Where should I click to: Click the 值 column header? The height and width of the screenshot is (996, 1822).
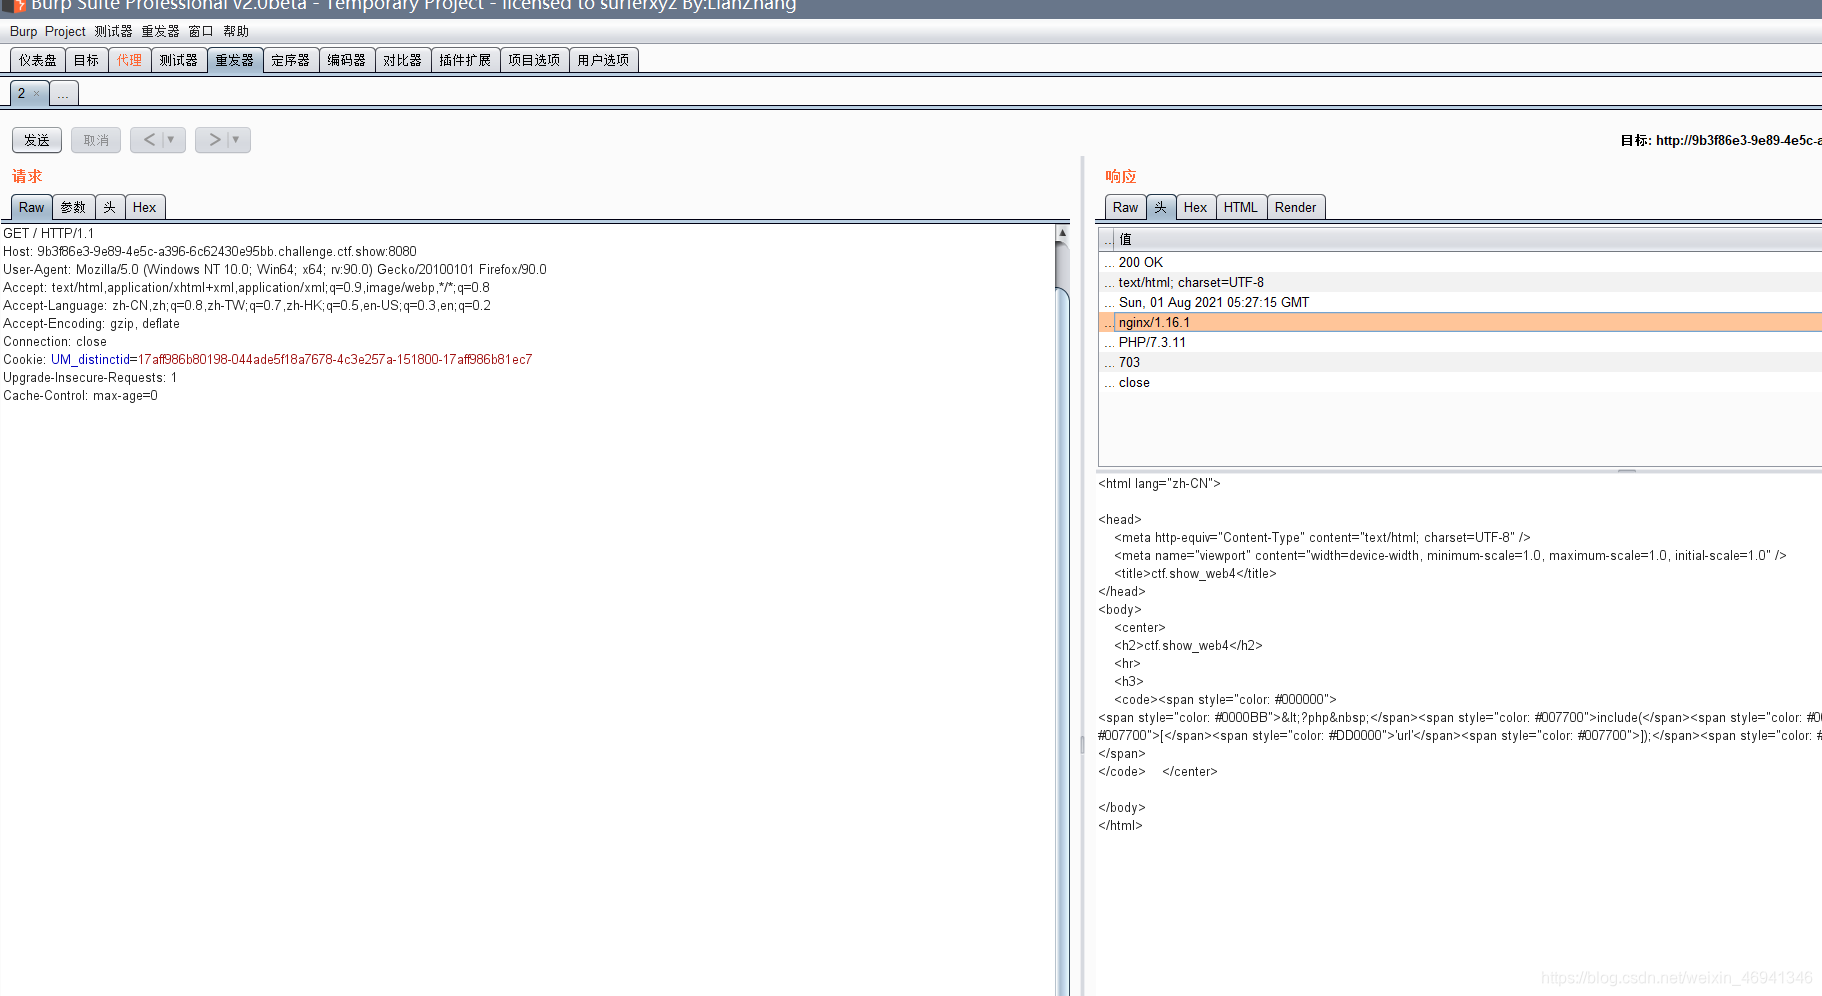(x=1467, y=239)
